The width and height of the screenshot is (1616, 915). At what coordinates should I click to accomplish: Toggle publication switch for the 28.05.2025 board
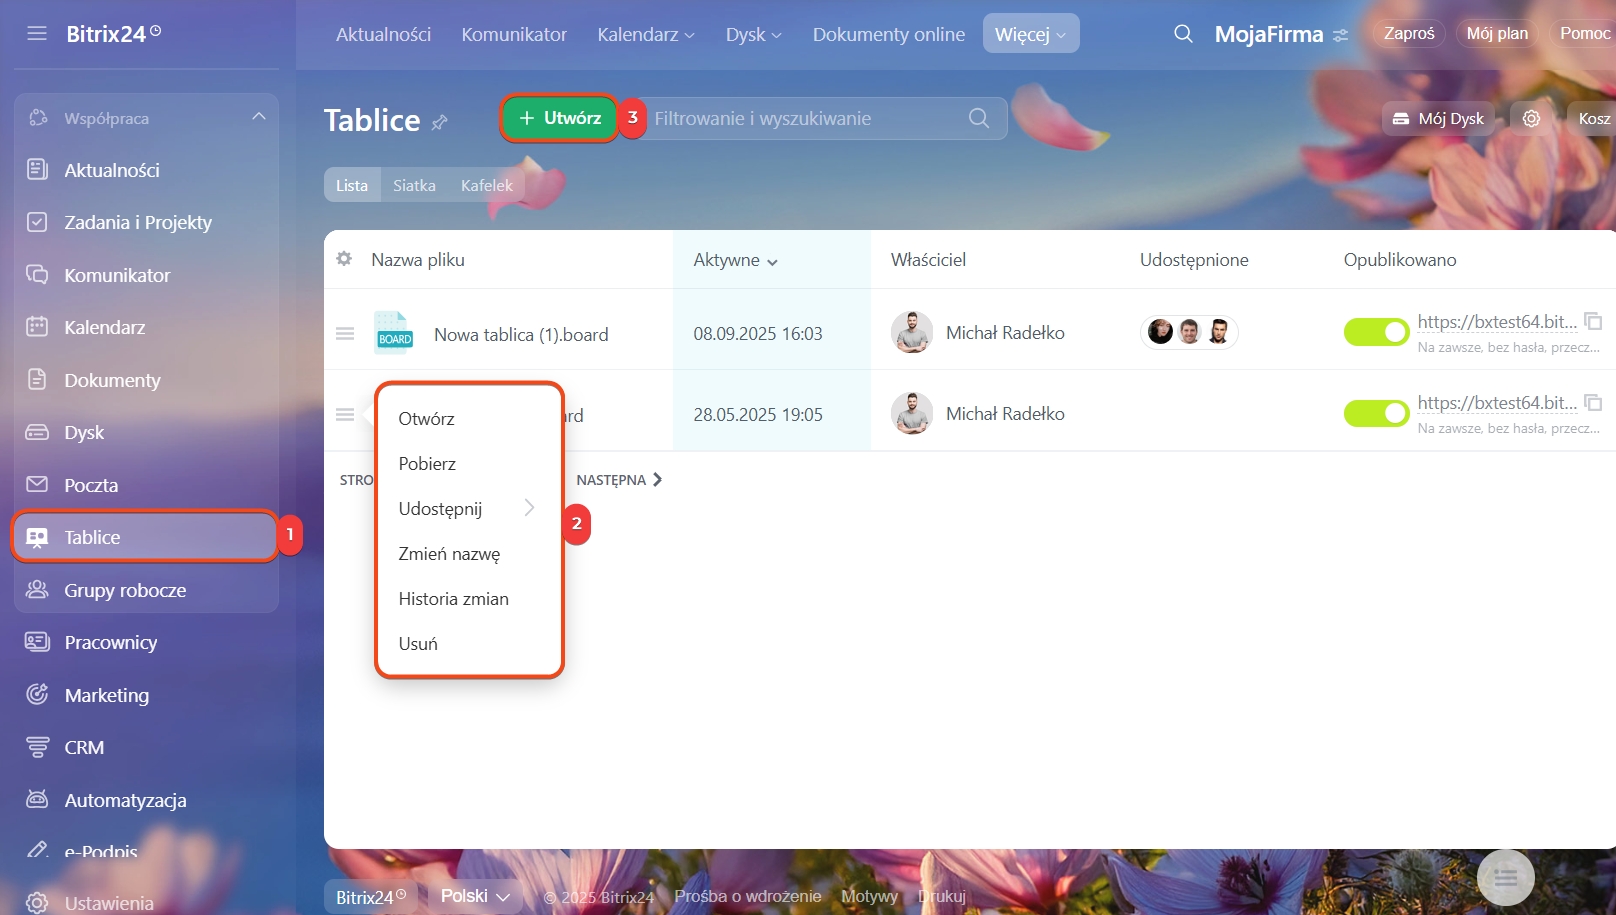pos(1376,413)
